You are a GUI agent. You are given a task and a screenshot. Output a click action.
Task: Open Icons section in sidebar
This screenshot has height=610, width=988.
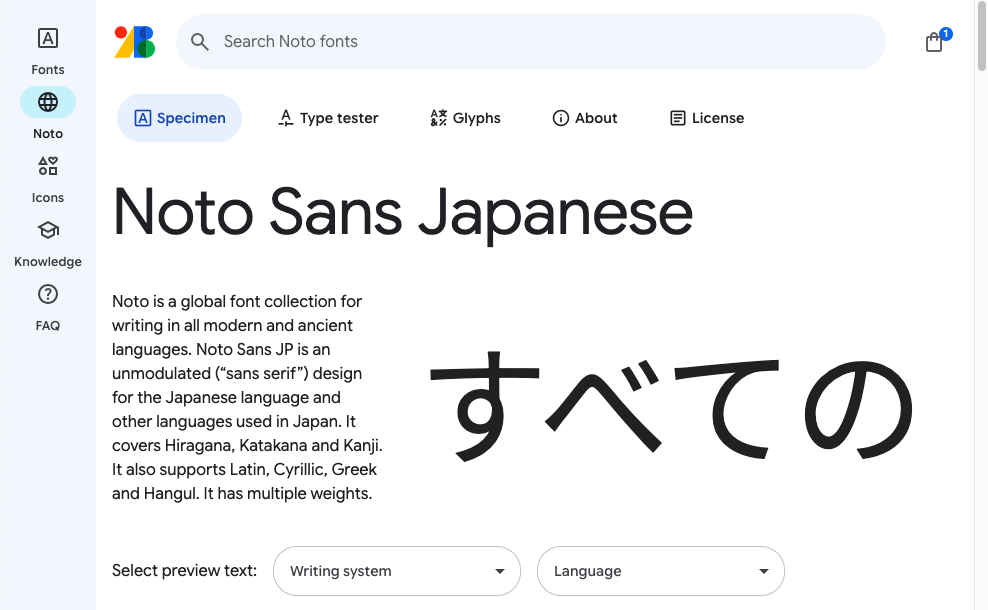[48, 180]
